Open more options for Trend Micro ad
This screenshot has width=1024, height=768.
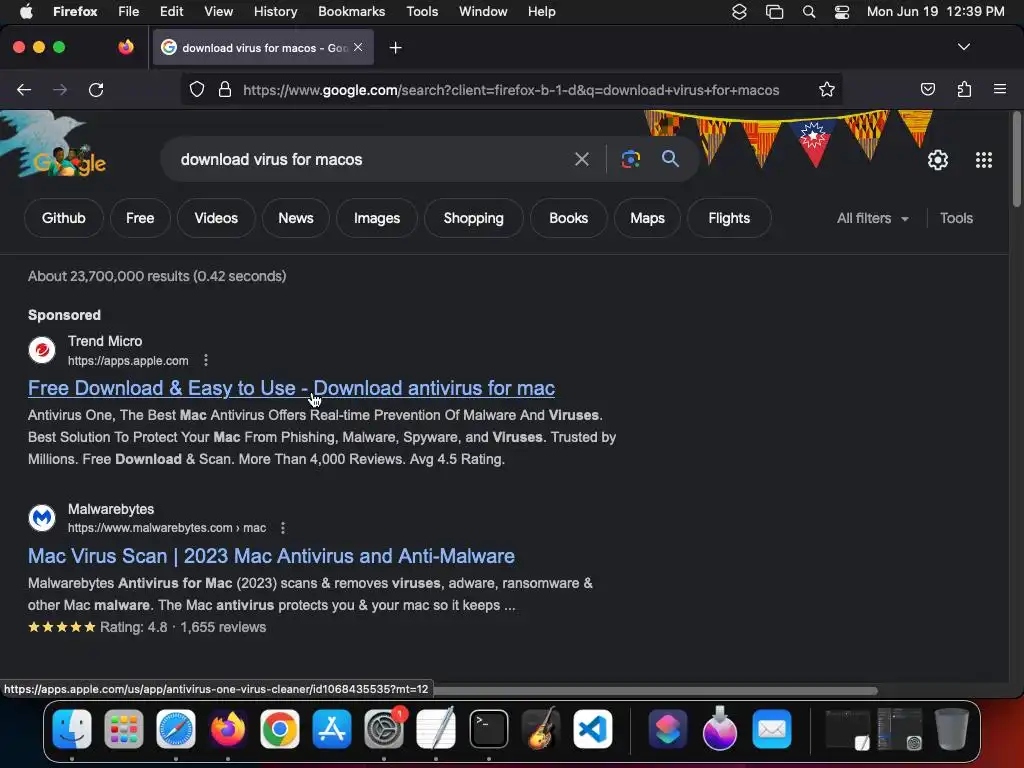206,360
